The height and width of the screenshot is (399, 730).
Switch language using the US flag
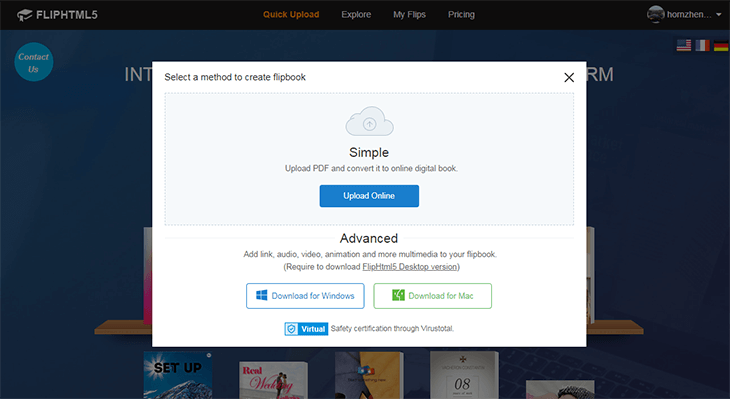point(683,46)
